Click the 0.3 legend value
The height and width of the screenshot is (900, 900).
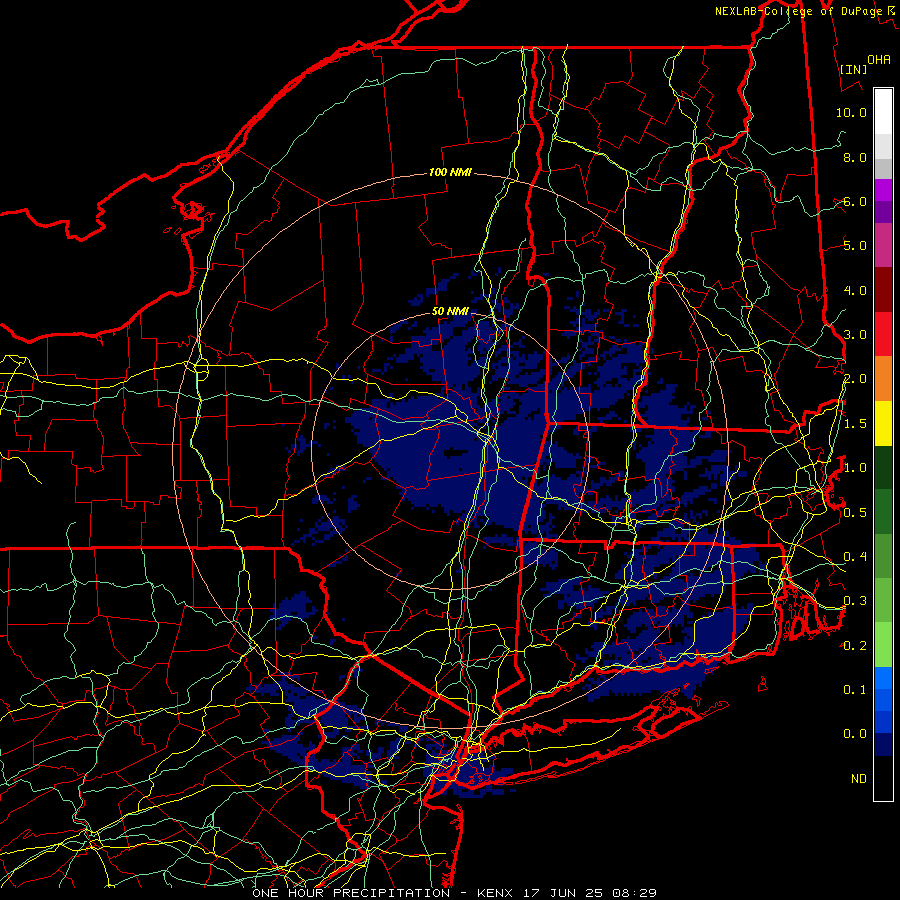tap(855, 601)
